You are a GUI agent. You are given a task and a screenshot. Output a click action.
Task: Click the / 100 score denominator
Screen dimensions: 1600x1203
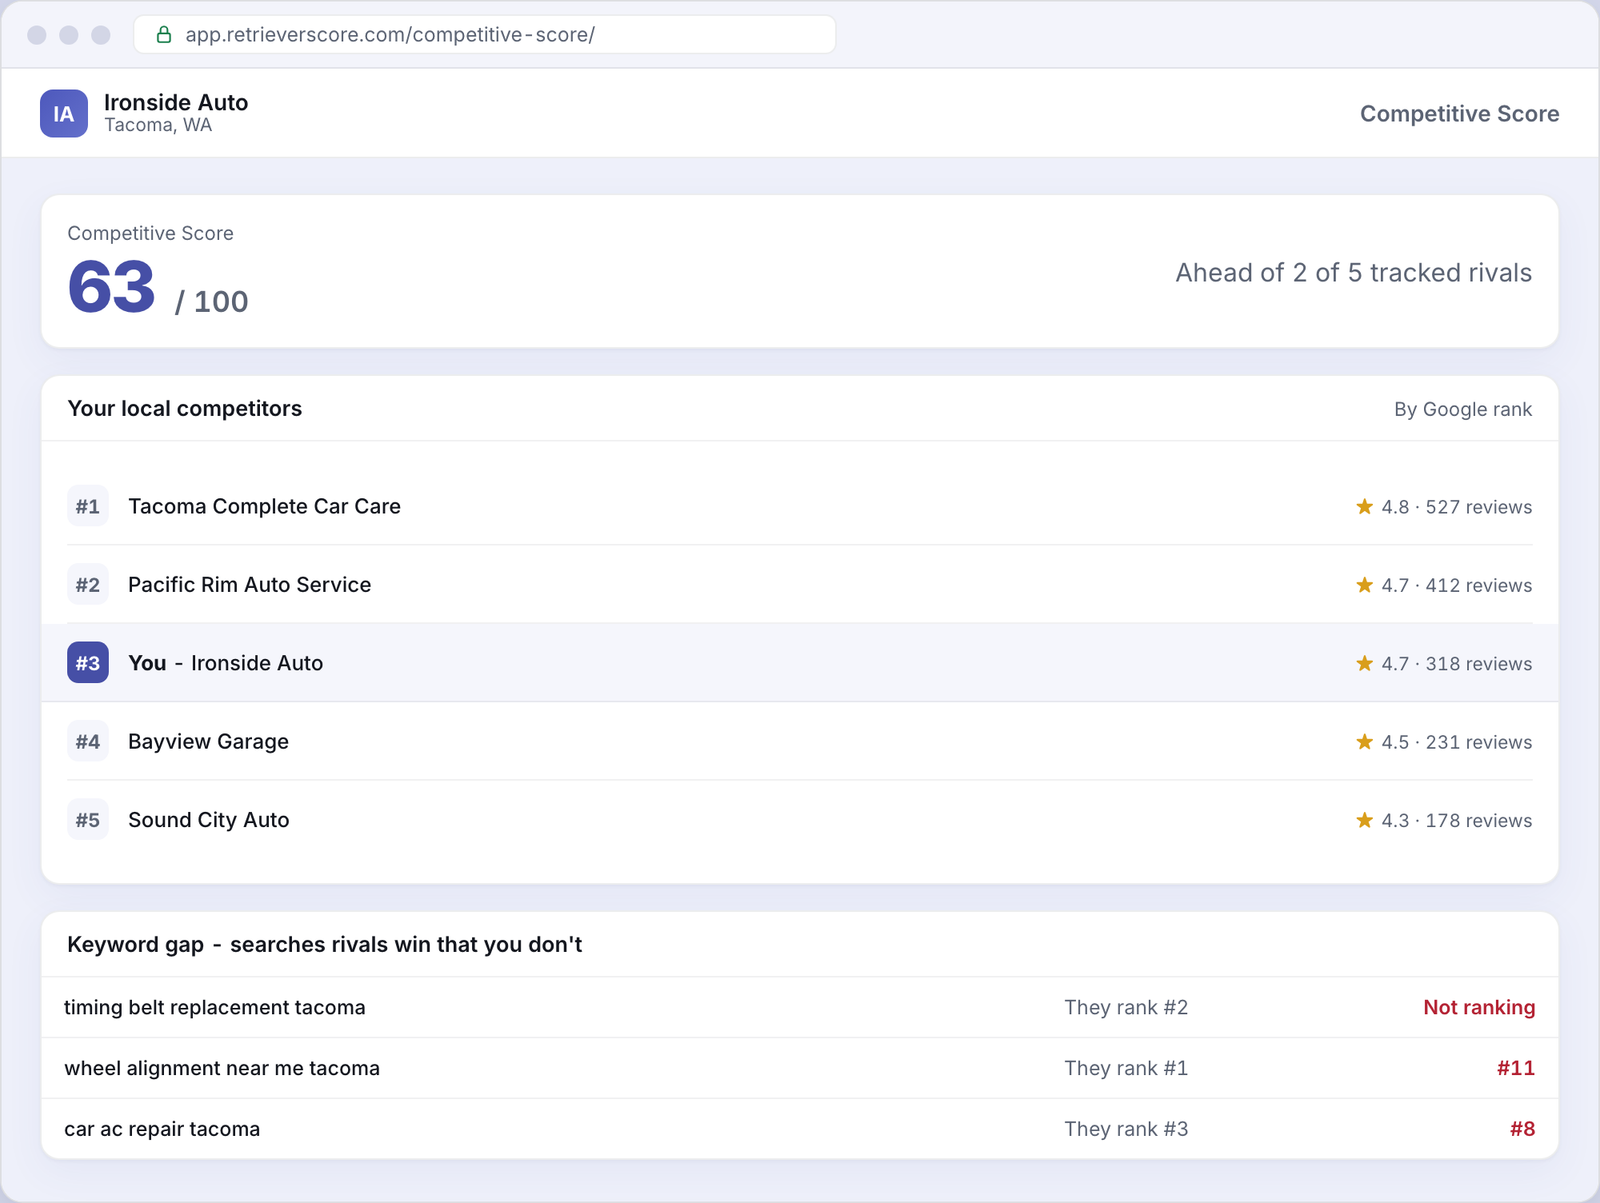click(211, 301)
